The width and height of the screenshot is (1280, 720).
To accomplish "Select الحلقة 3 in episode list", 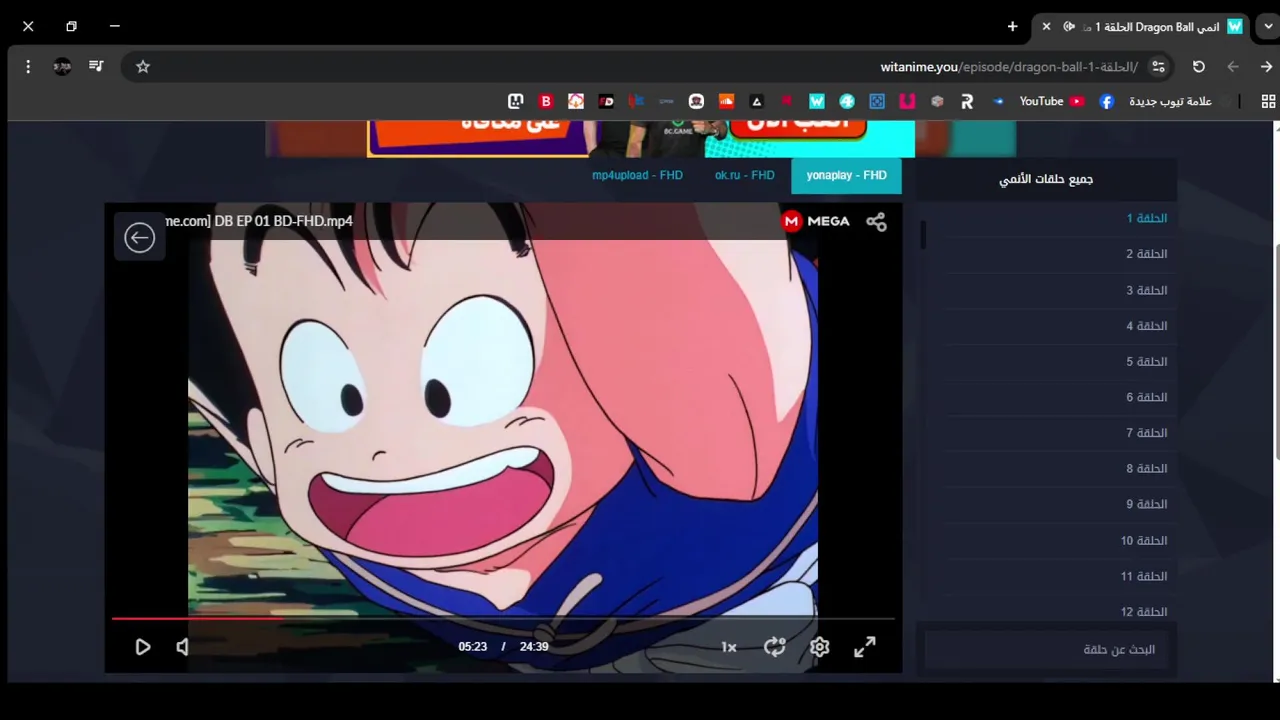I will [x=1147, y=290].
